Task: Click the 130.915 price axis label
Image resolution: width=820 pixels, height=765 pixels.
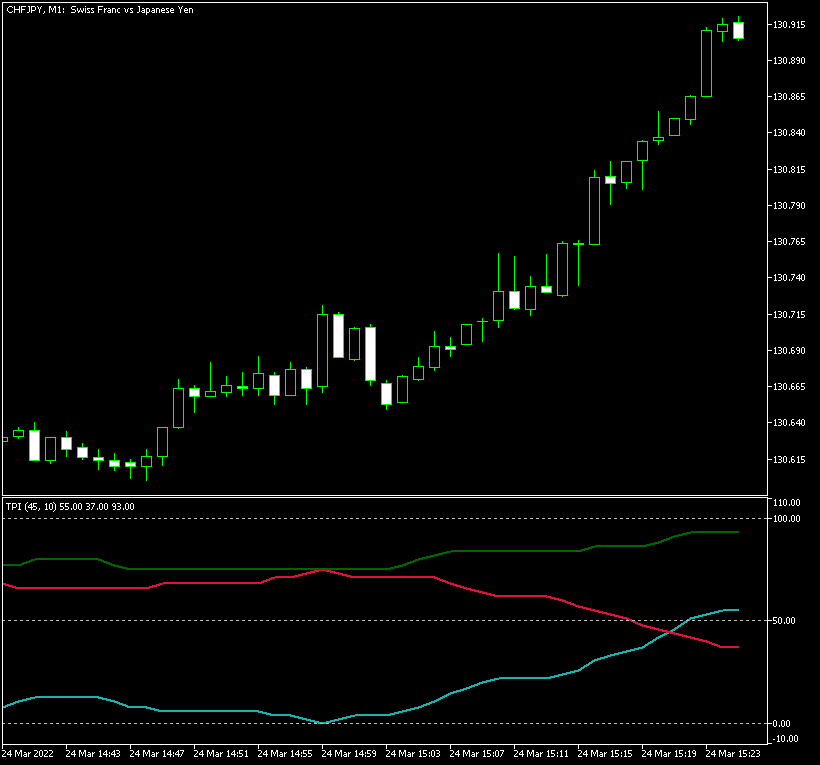Action: point(790,25)
